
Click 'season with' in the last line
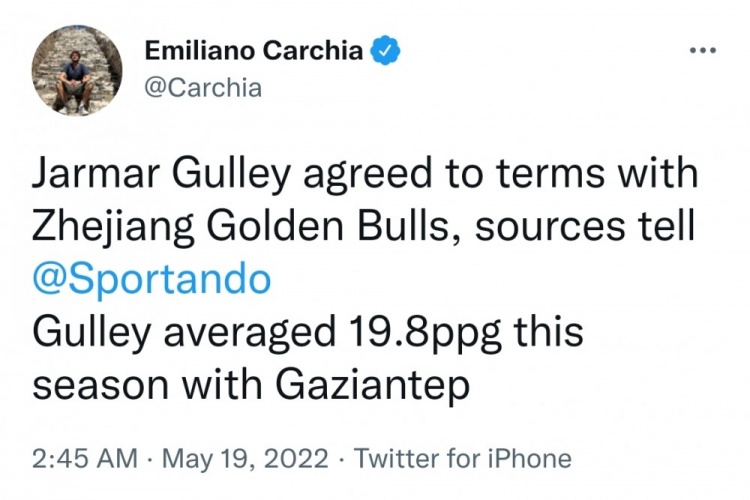[147, 385]
